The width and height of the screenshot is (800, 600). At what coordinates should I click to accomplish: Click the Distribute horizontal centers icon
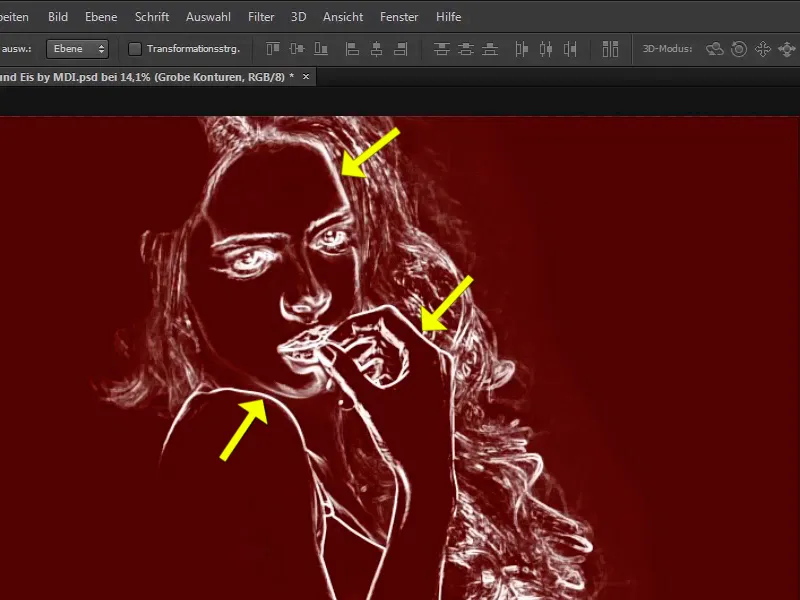click(x=546, y=49)
